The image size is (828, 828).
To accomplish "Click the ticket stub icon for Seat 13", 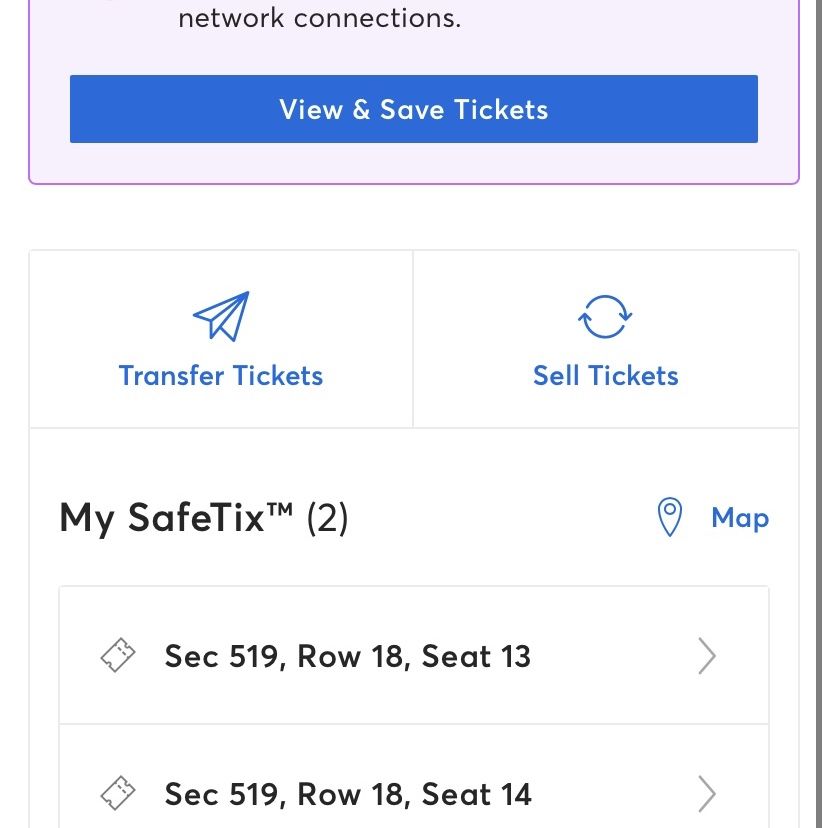I will [x=118, y=655].
